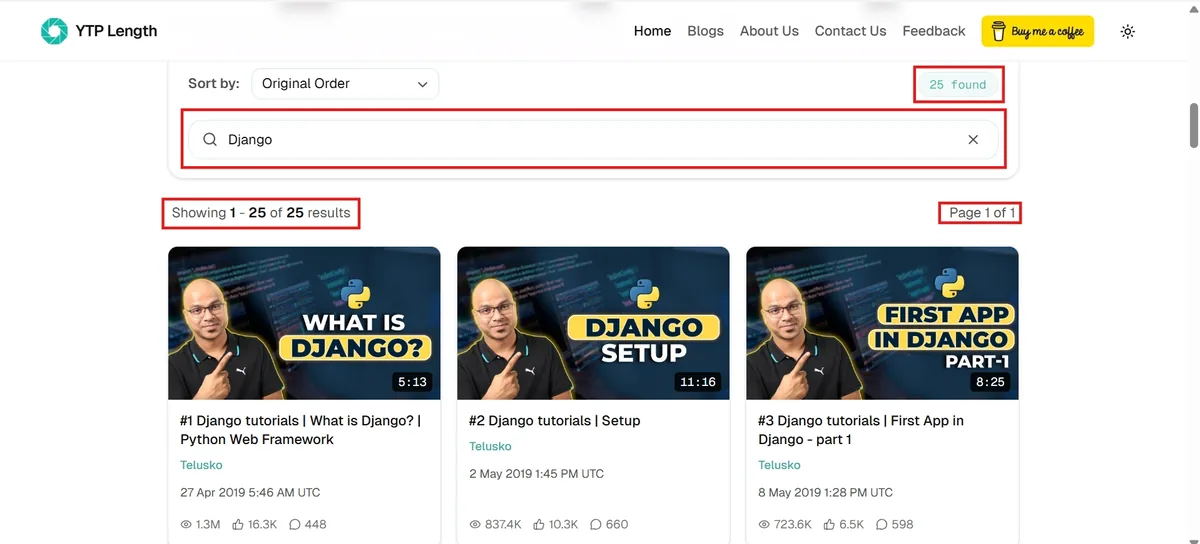Open the Feedback page

934,31
